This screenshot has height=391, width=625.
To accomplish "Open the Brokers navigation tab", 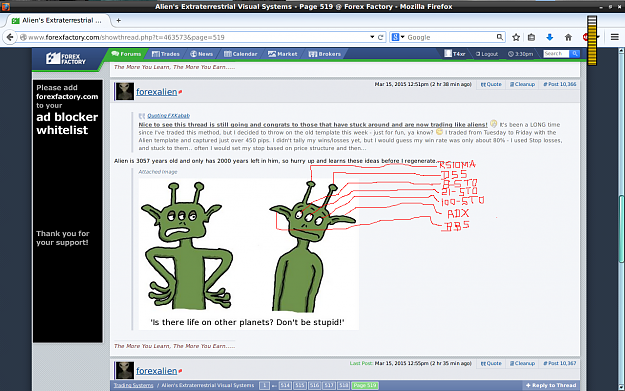I will pyautogui.click(x=325, y=54).
